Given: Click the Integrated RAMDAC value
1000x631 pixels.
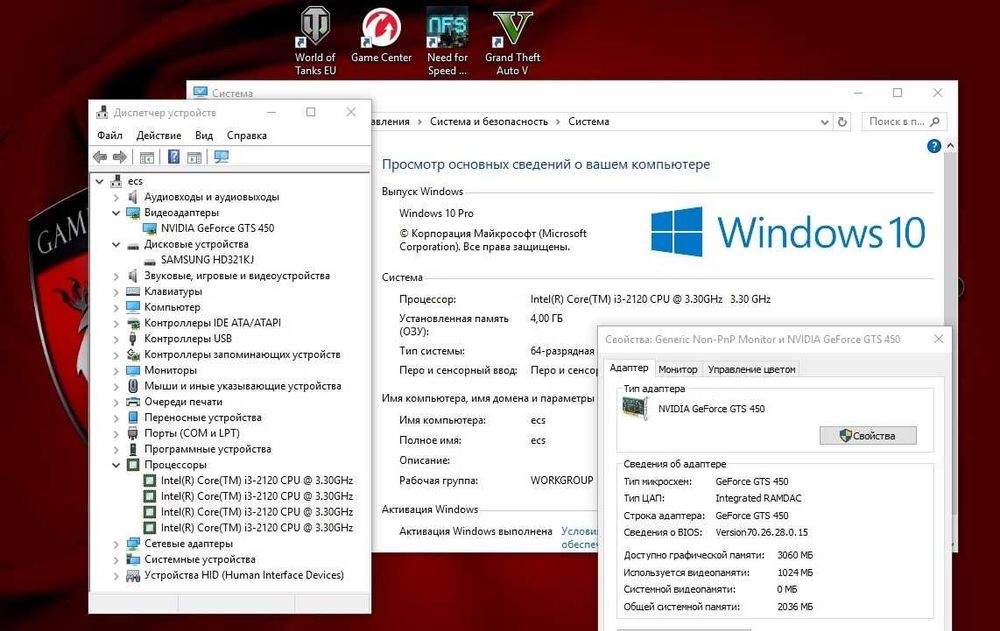Looking at the screenshot, I should pyautogui.click(x=758, y=498).
